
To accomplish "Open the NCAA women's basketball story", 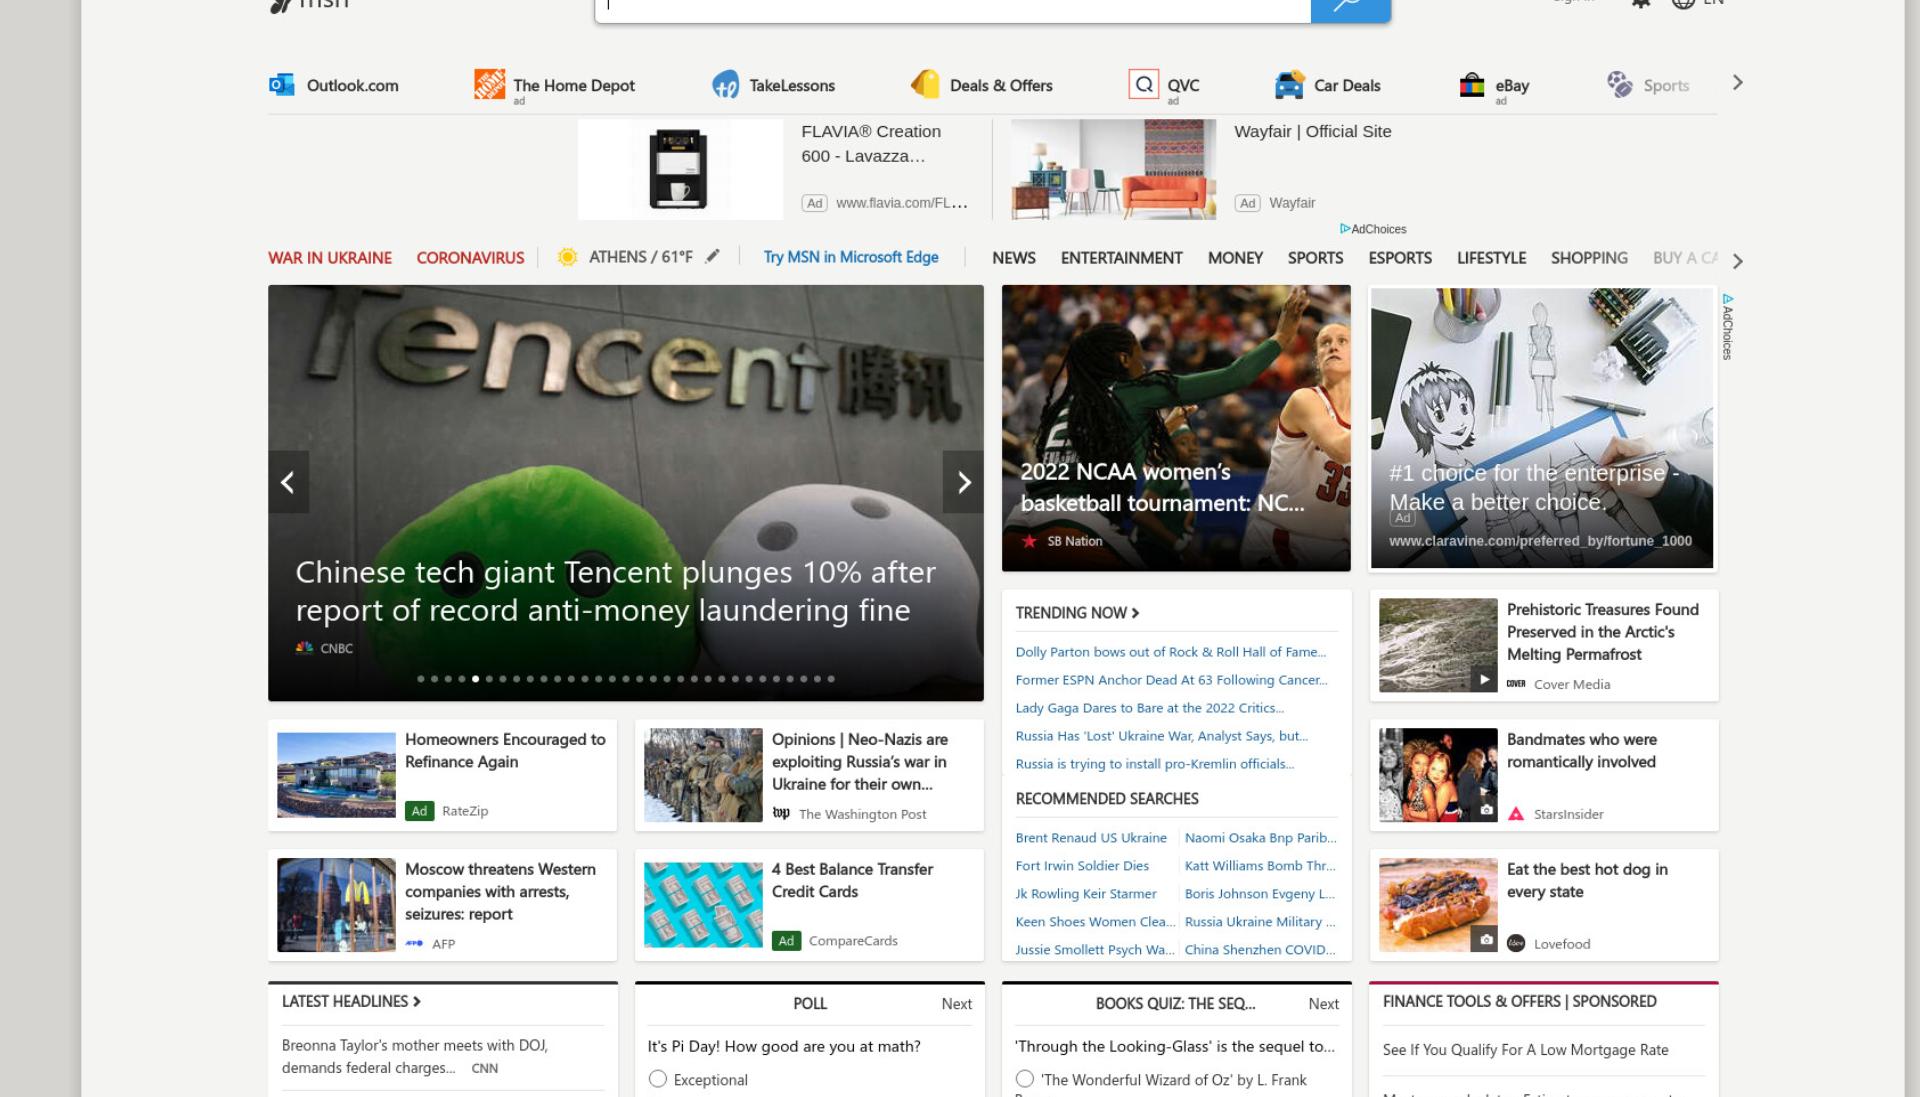I will (x=1176, y=428).
